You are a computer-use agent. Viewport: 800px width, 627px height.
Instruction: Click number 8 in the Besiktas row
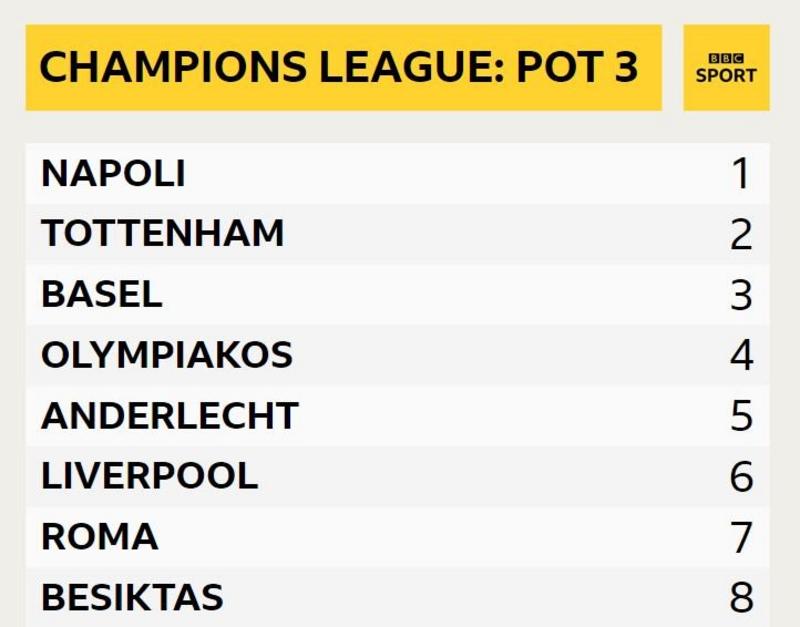click(741, 598)
